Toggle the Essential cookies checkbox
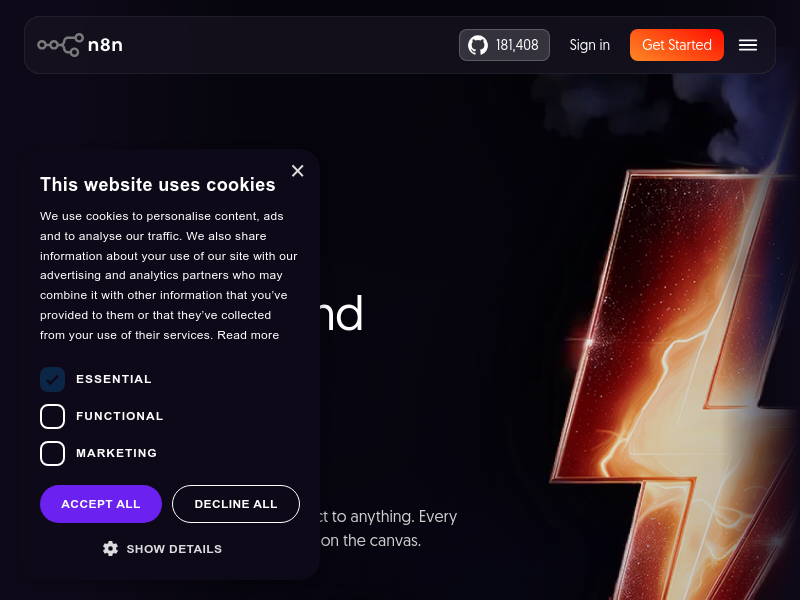 [x=52, y=379]
